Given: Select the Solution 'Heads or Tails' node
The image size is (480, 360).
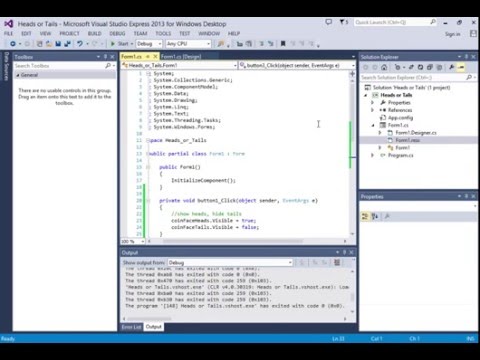Looking at the screenshot, I should click(411, 87).
